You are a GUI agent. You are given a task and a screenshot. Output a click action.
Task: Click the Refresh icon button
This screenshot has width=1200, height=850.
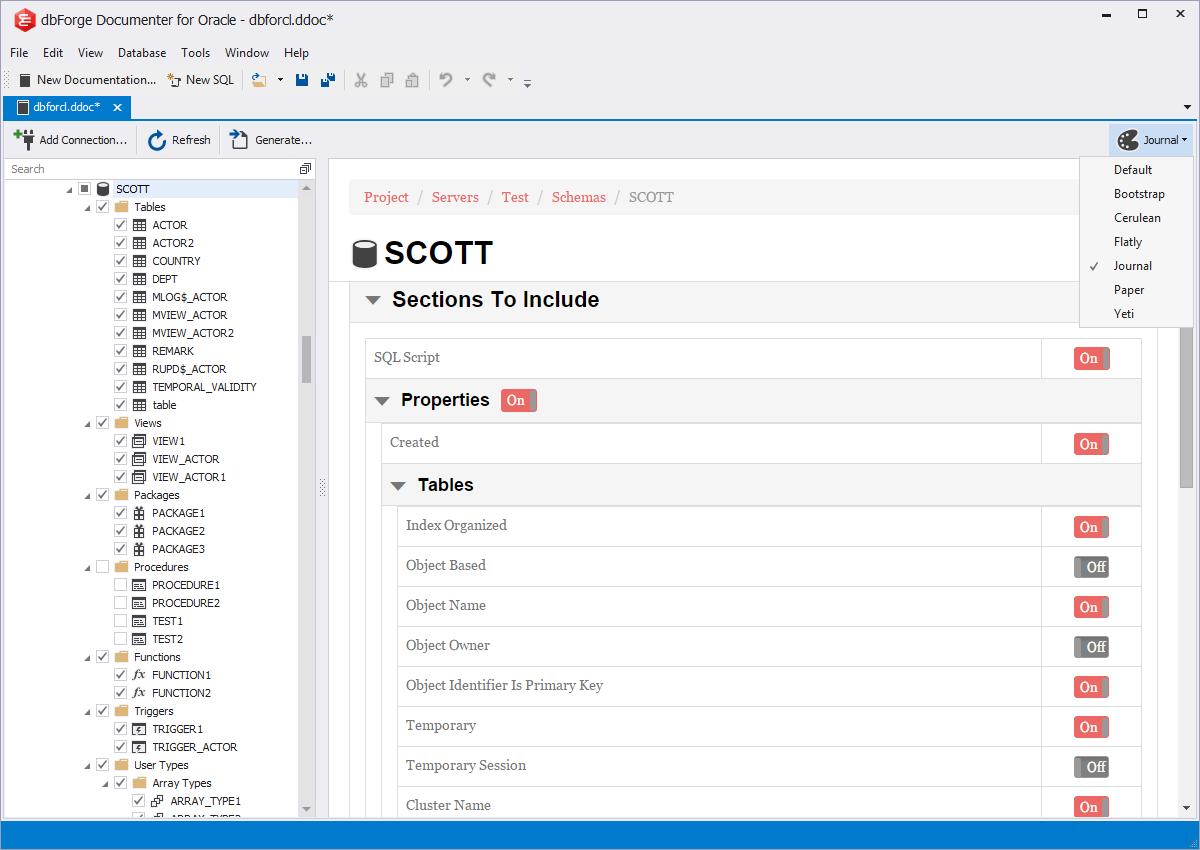tap(157, 140)
